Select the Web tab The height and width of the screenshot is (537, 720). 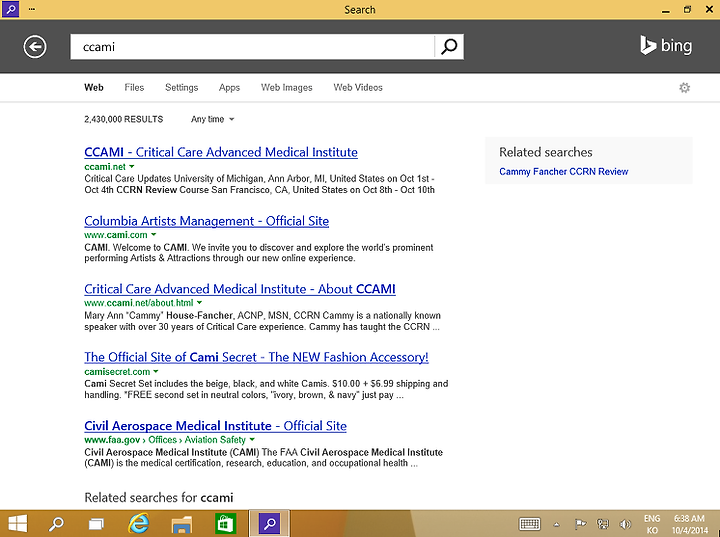[x=94, y=87]
